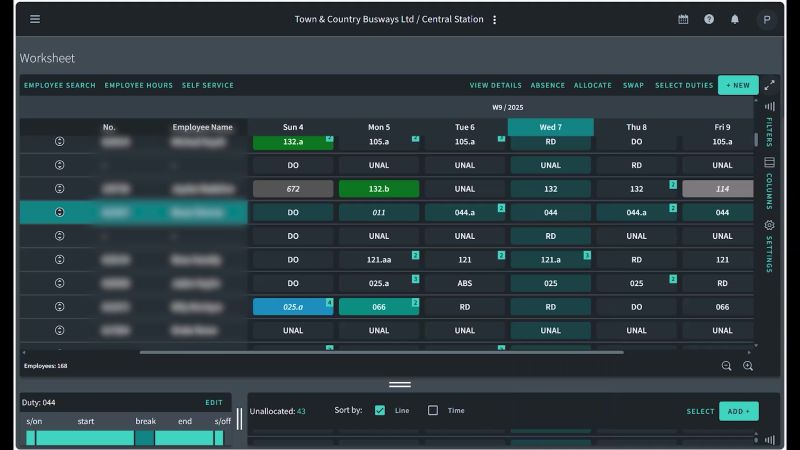The width and height of the screenshot is (800, 450).
Task: Zoom out the worksheet grid
Action: coord(727,366)
